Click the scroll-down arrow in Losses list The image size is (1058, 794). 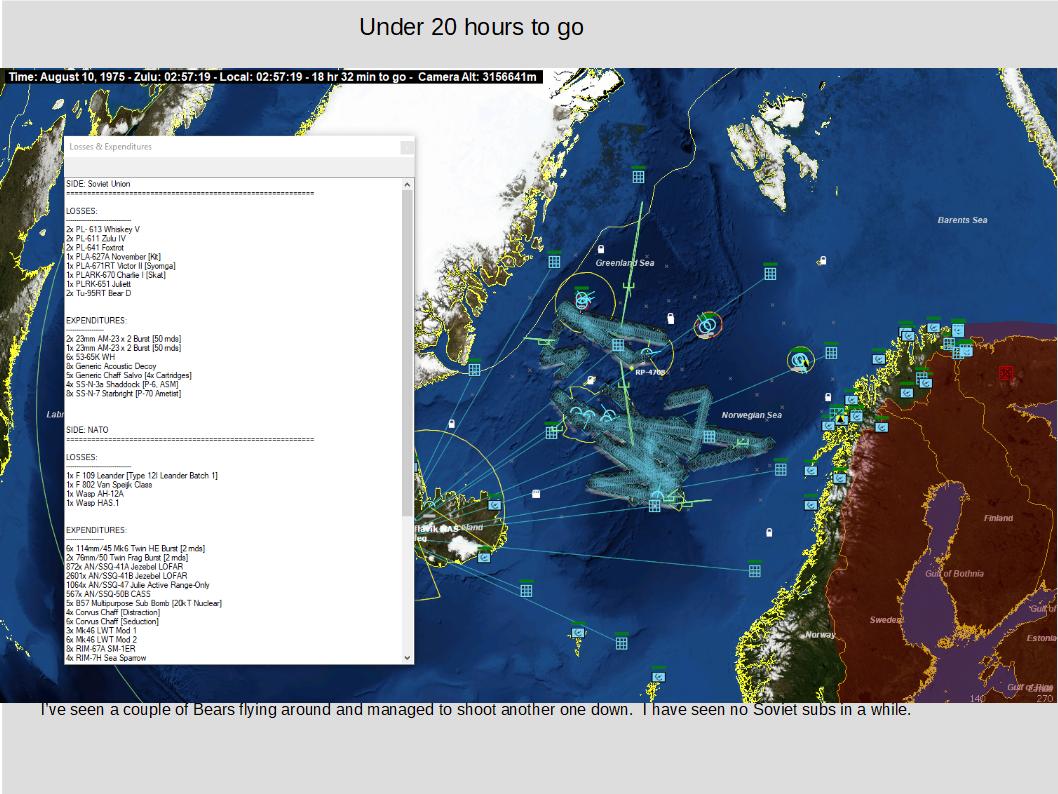click(x=407, y=658)
